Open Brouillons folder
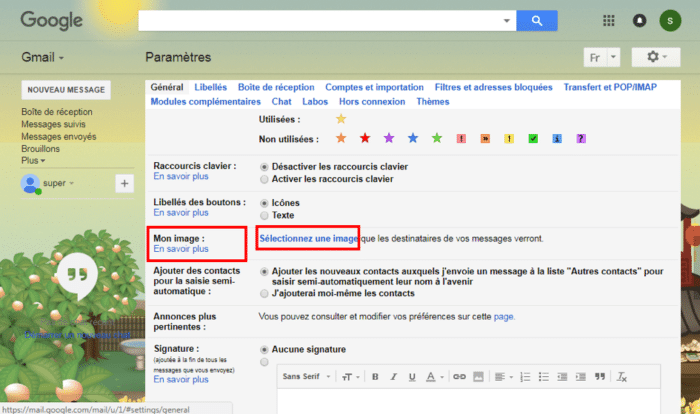This screenshot has width=700, height=414. point(40,148)
